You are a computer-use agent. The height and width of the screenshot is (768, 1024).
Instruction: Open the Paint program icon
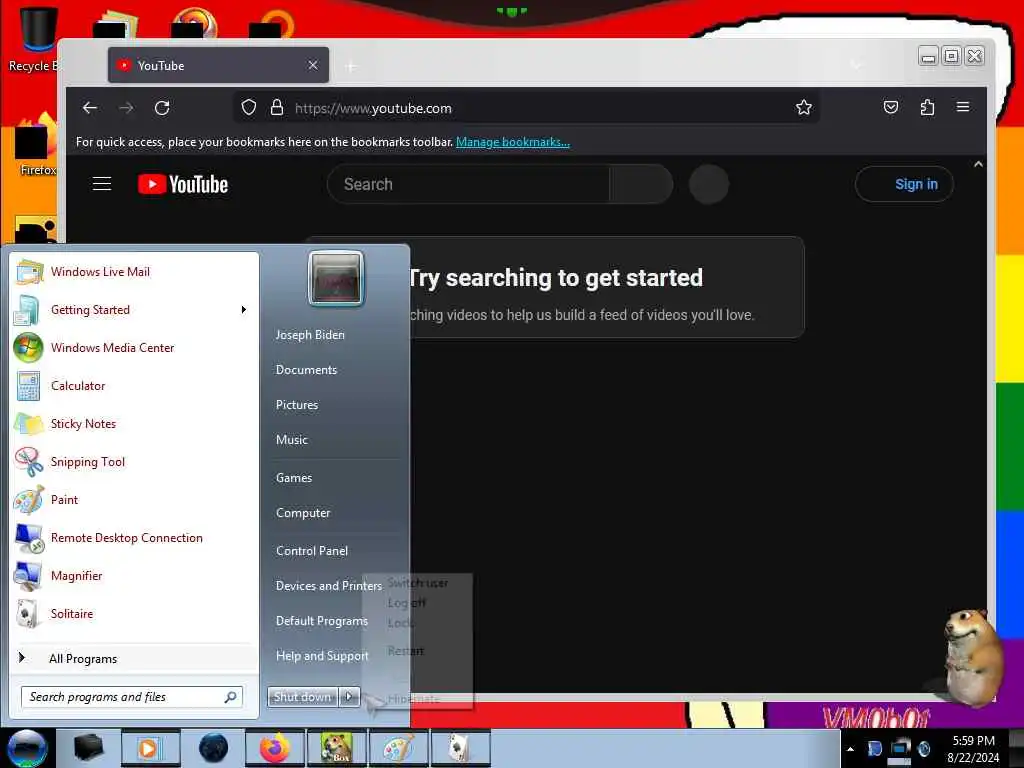coord(28,500)
